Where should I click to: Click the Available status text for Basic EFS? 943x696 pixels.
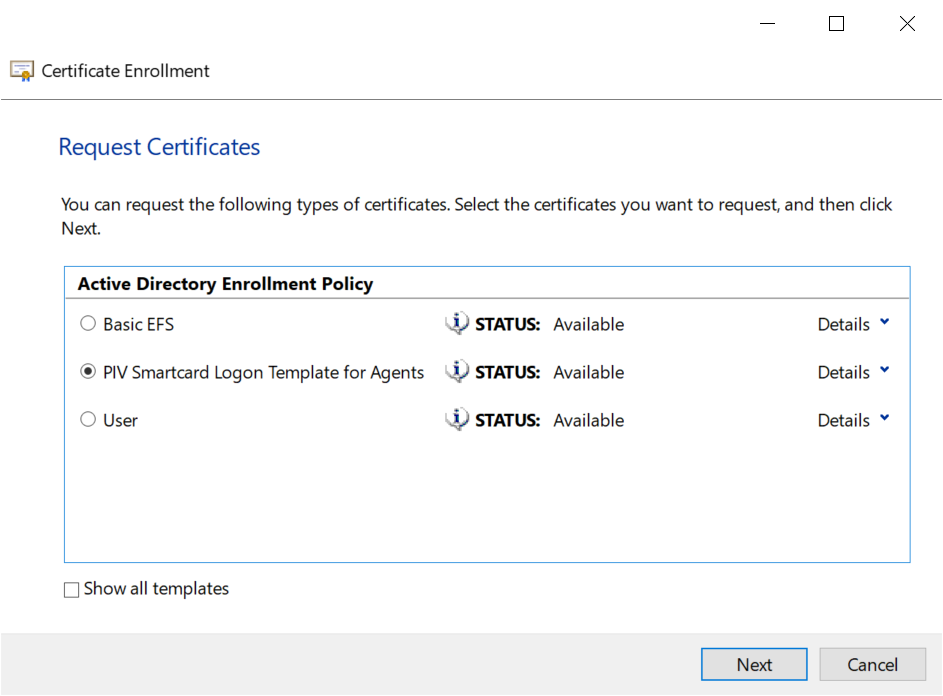(x=588, y=324)
